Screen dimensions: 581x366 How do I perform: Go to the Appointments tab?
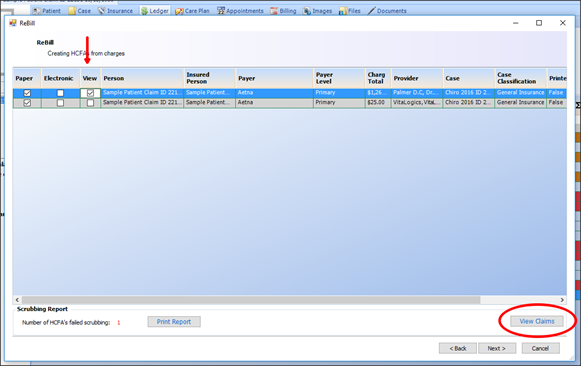coord(240,11)
